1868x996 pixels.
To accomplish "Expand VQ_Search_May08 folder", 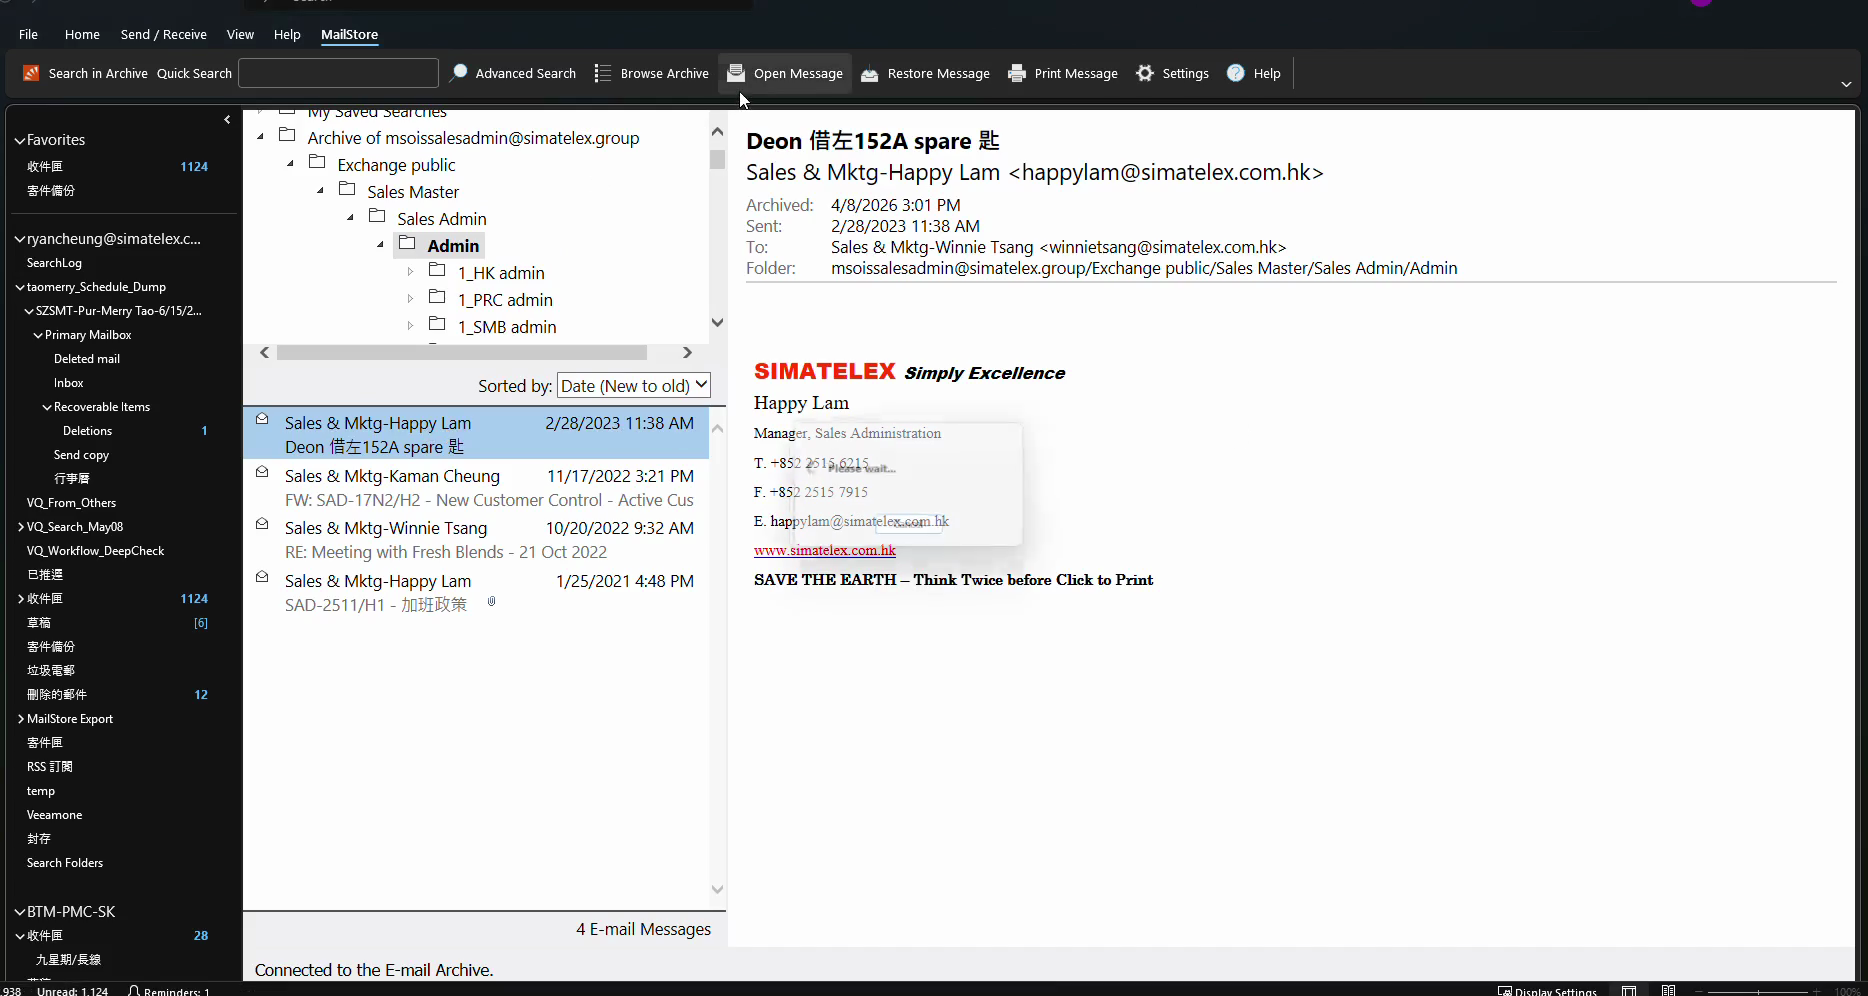I will pyautogui.click(x=21, y=527).
